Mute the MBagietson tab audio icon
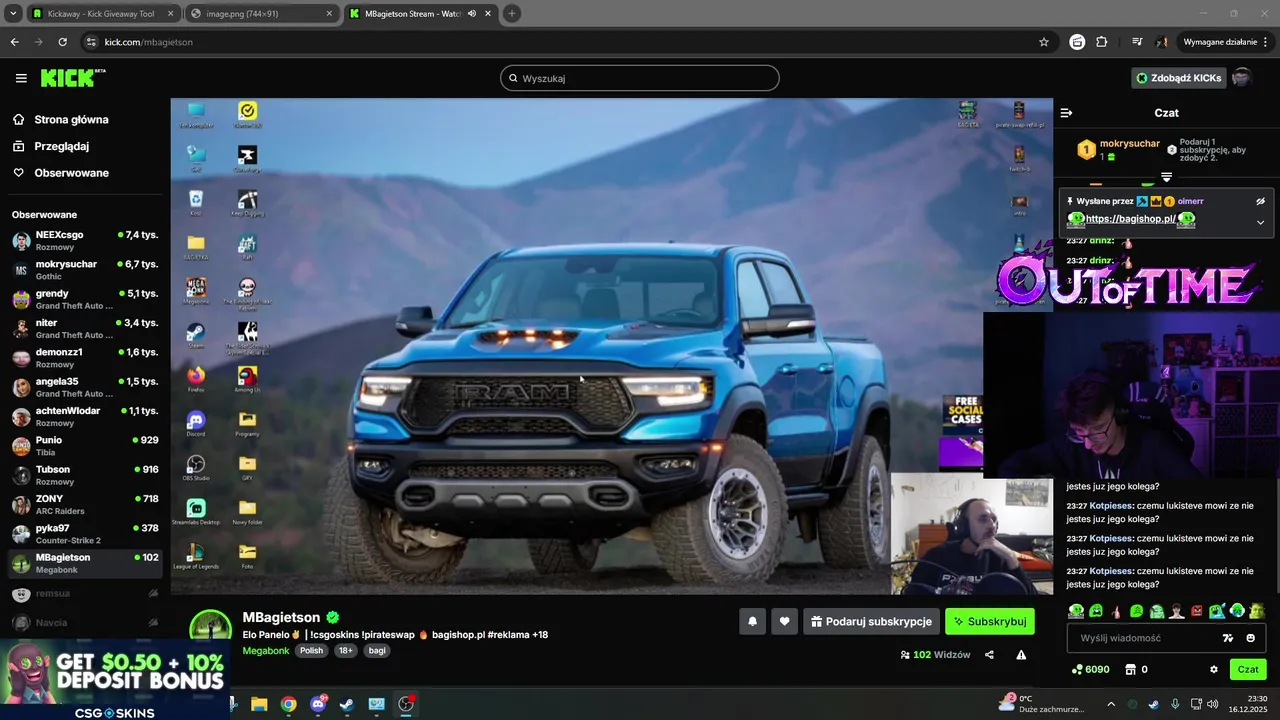 (x=471, y=14)
